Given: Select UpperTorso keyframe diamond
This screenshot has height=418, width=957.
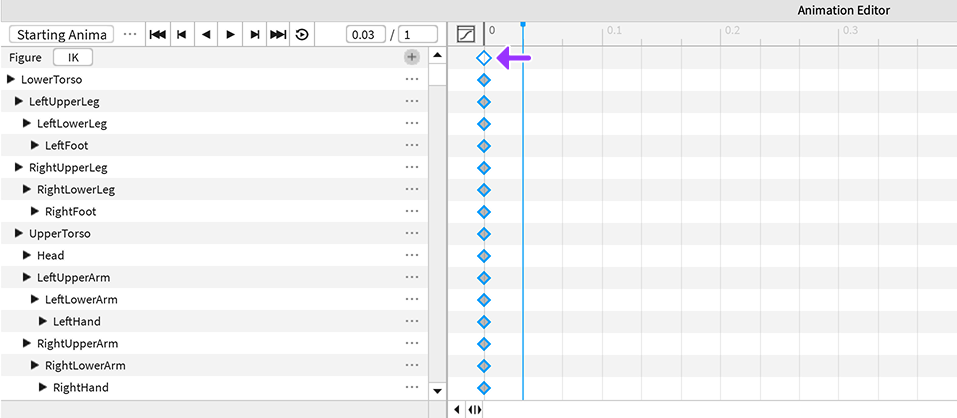Looking at the screenshot, I should pyautogui.click(x=484, y=234).
